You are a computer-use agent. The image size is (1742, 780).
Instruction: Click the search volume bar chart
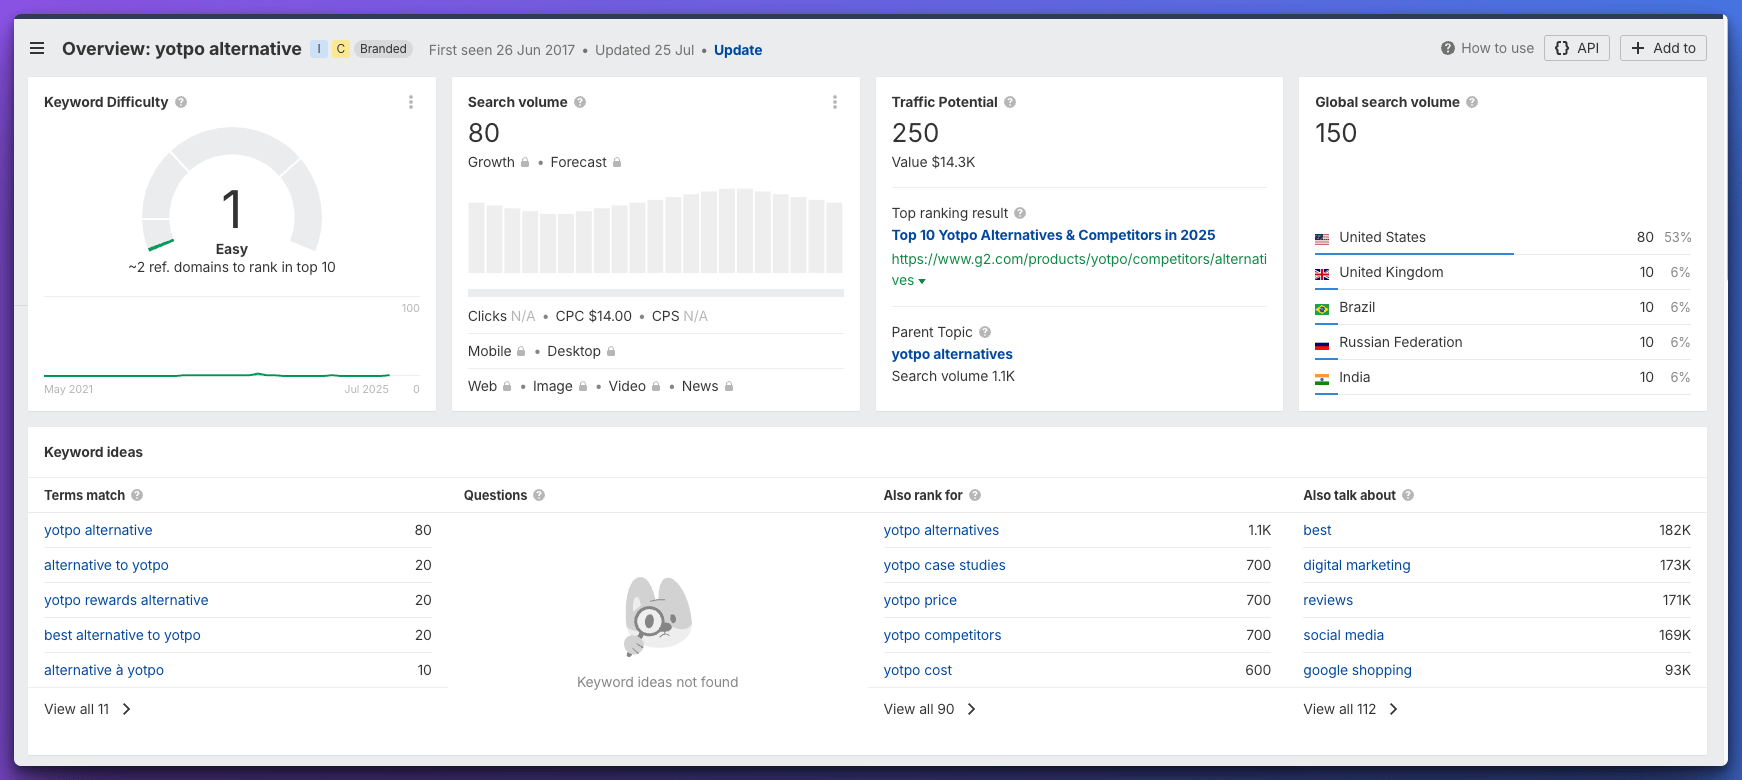tap(656, 231)
